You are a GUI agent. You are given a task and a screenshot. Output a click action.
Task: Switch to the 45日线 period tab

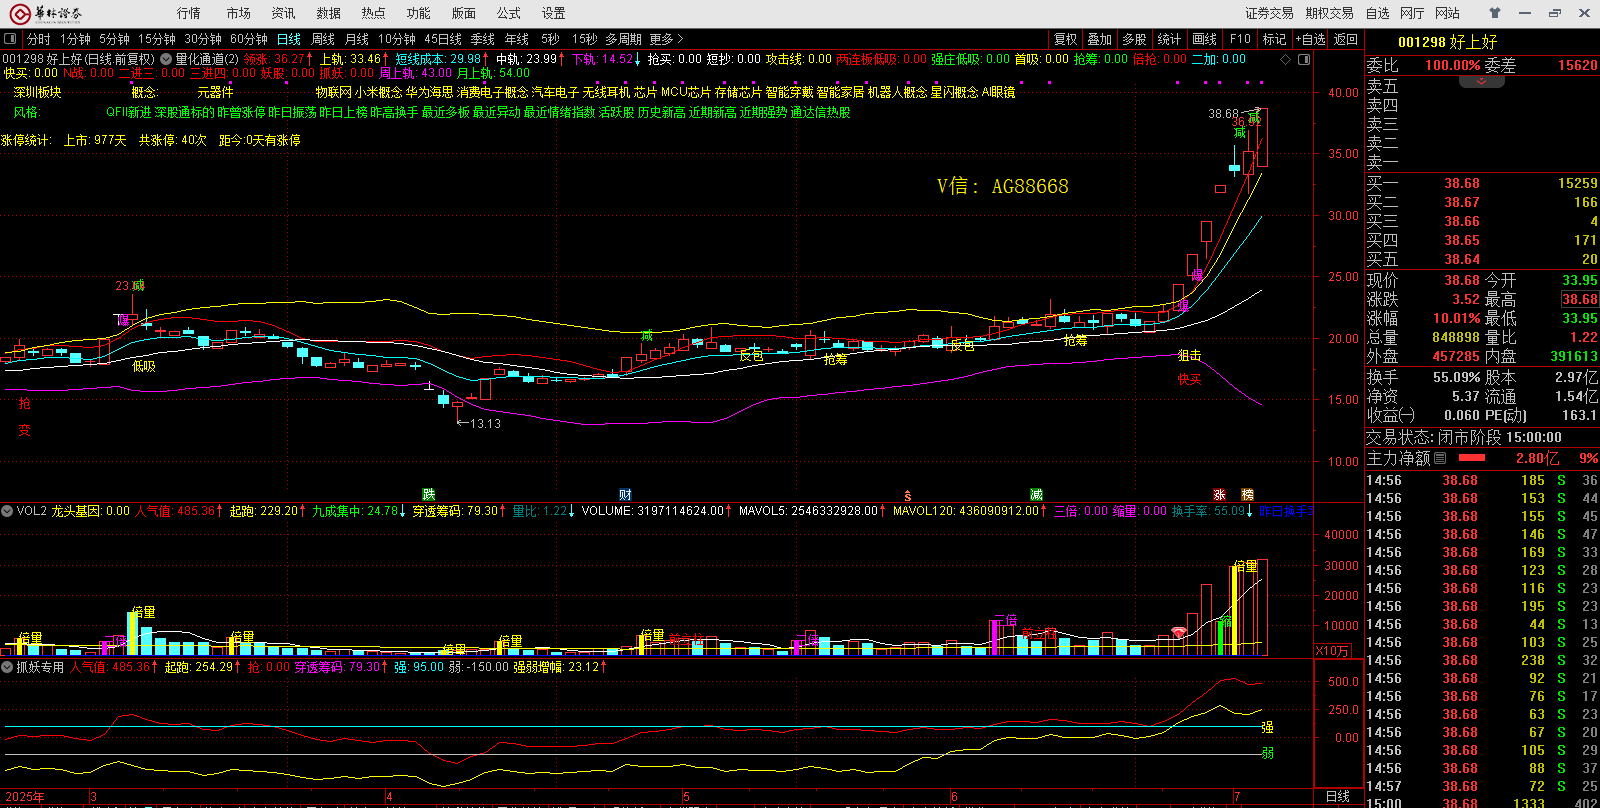tap(443, 39)
